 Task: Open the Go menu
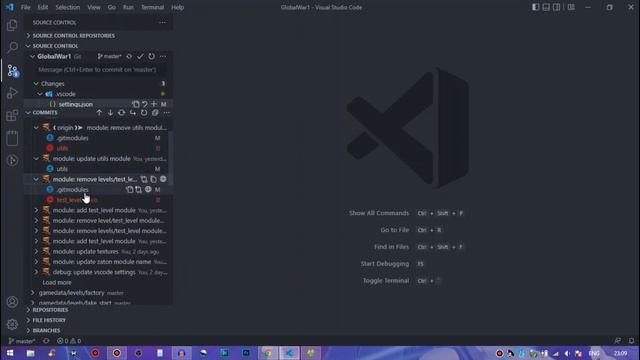point(111,7)
